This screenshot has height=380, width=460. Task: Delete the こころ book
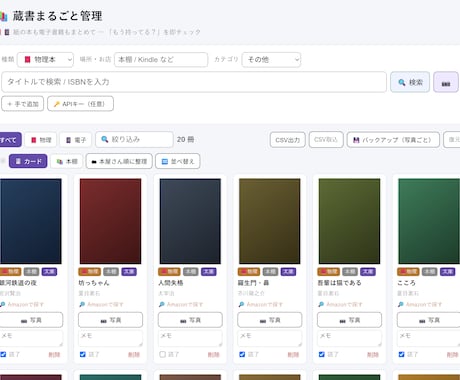(452, 355)
